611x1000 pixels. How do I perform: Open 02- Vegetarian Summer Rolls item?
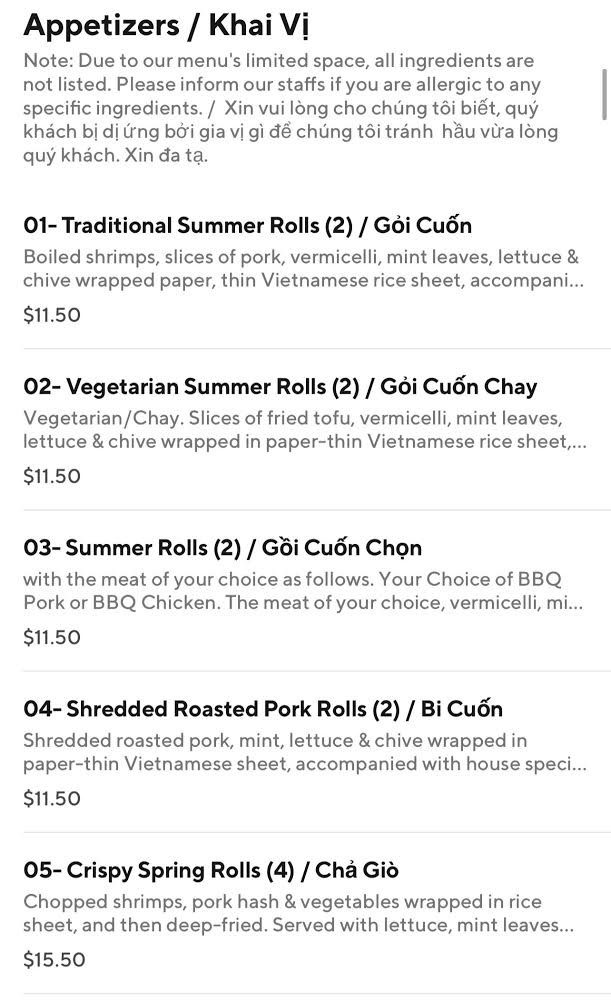click(280, 387)
